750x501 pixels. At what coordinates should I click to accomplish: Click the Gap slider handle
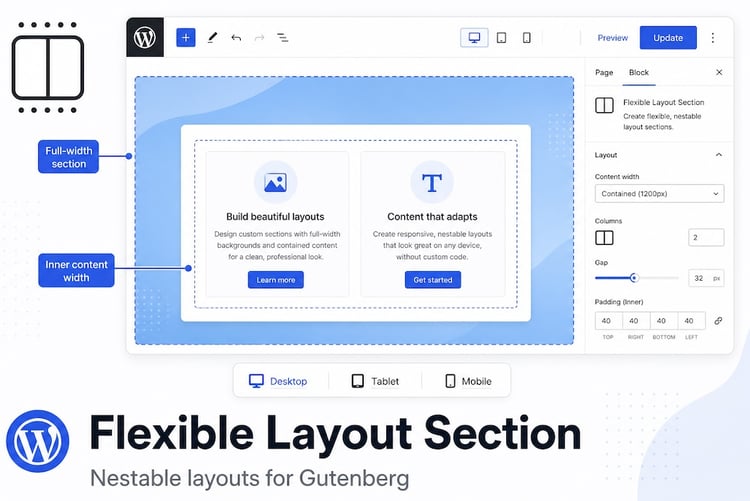tap(634, 278)
